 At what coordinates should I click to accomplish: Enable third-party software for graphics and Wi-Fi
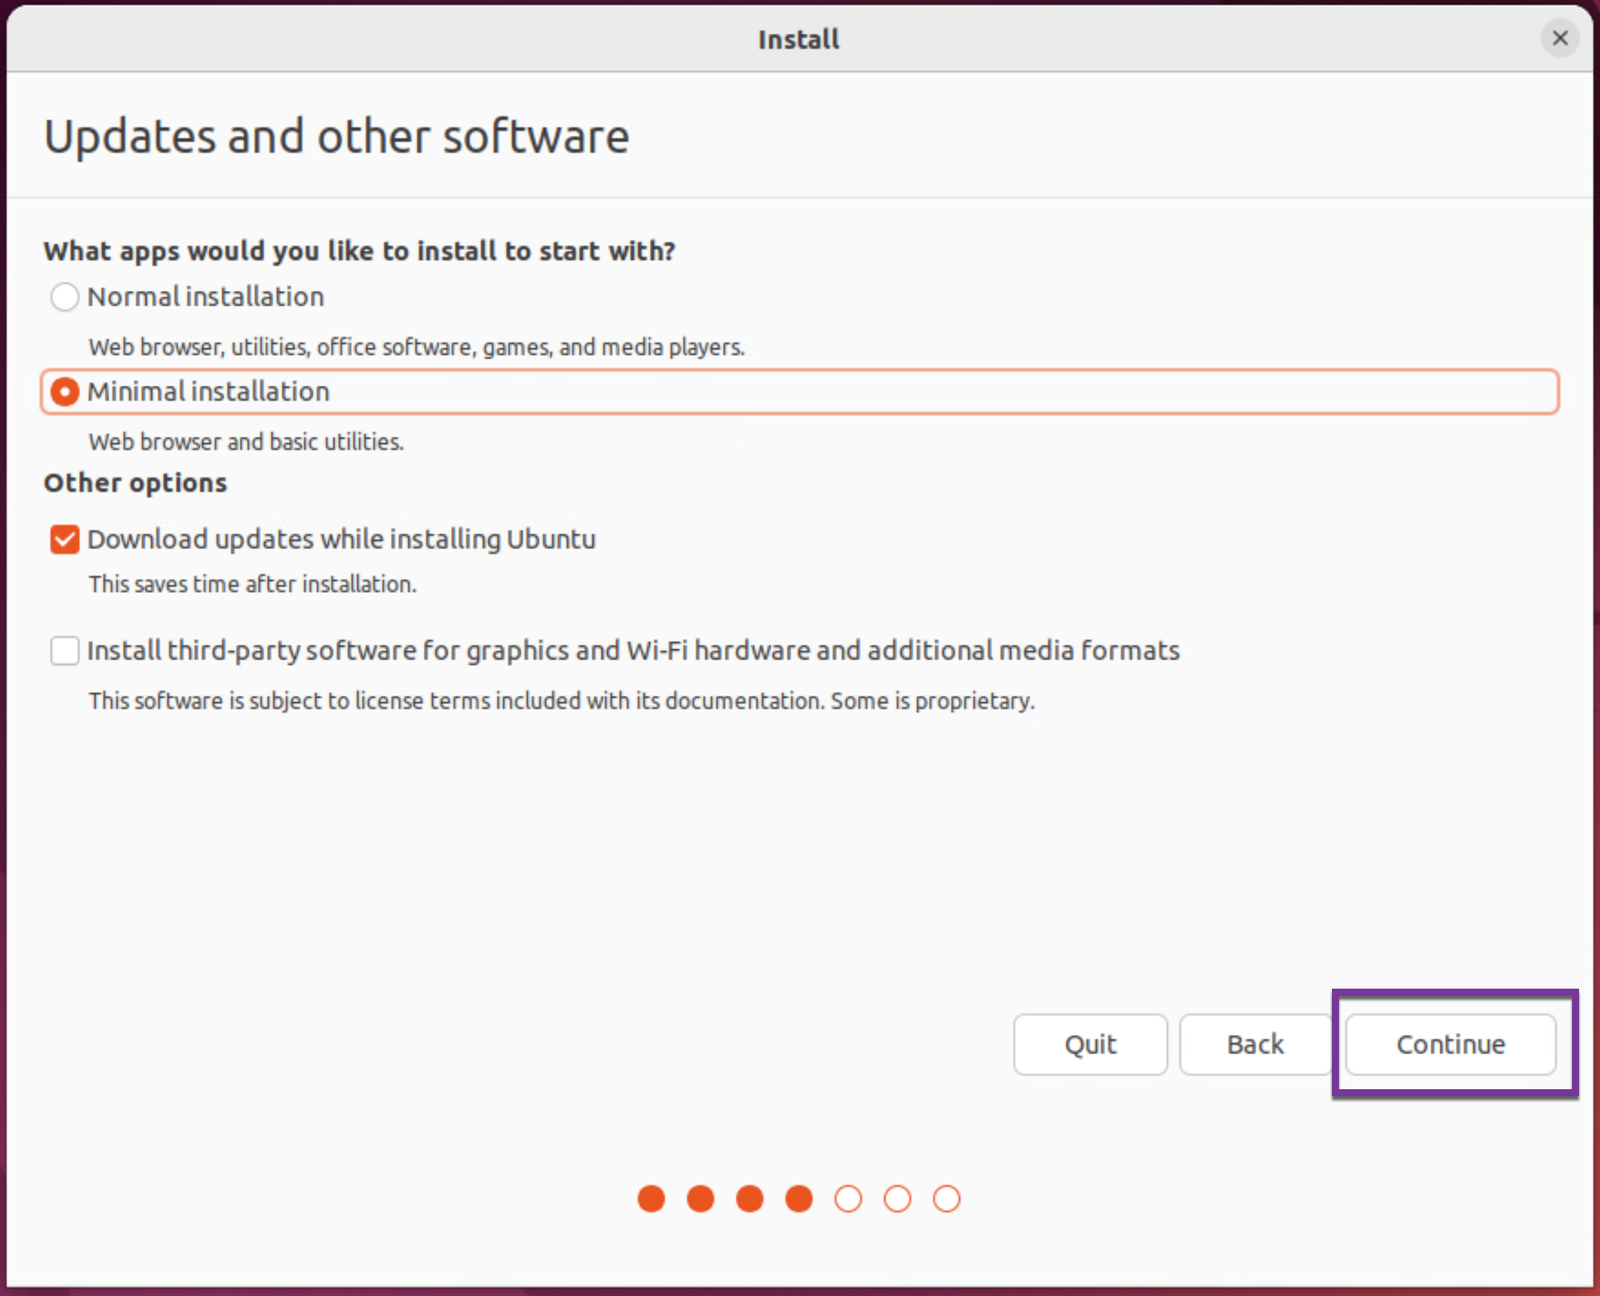64,651
